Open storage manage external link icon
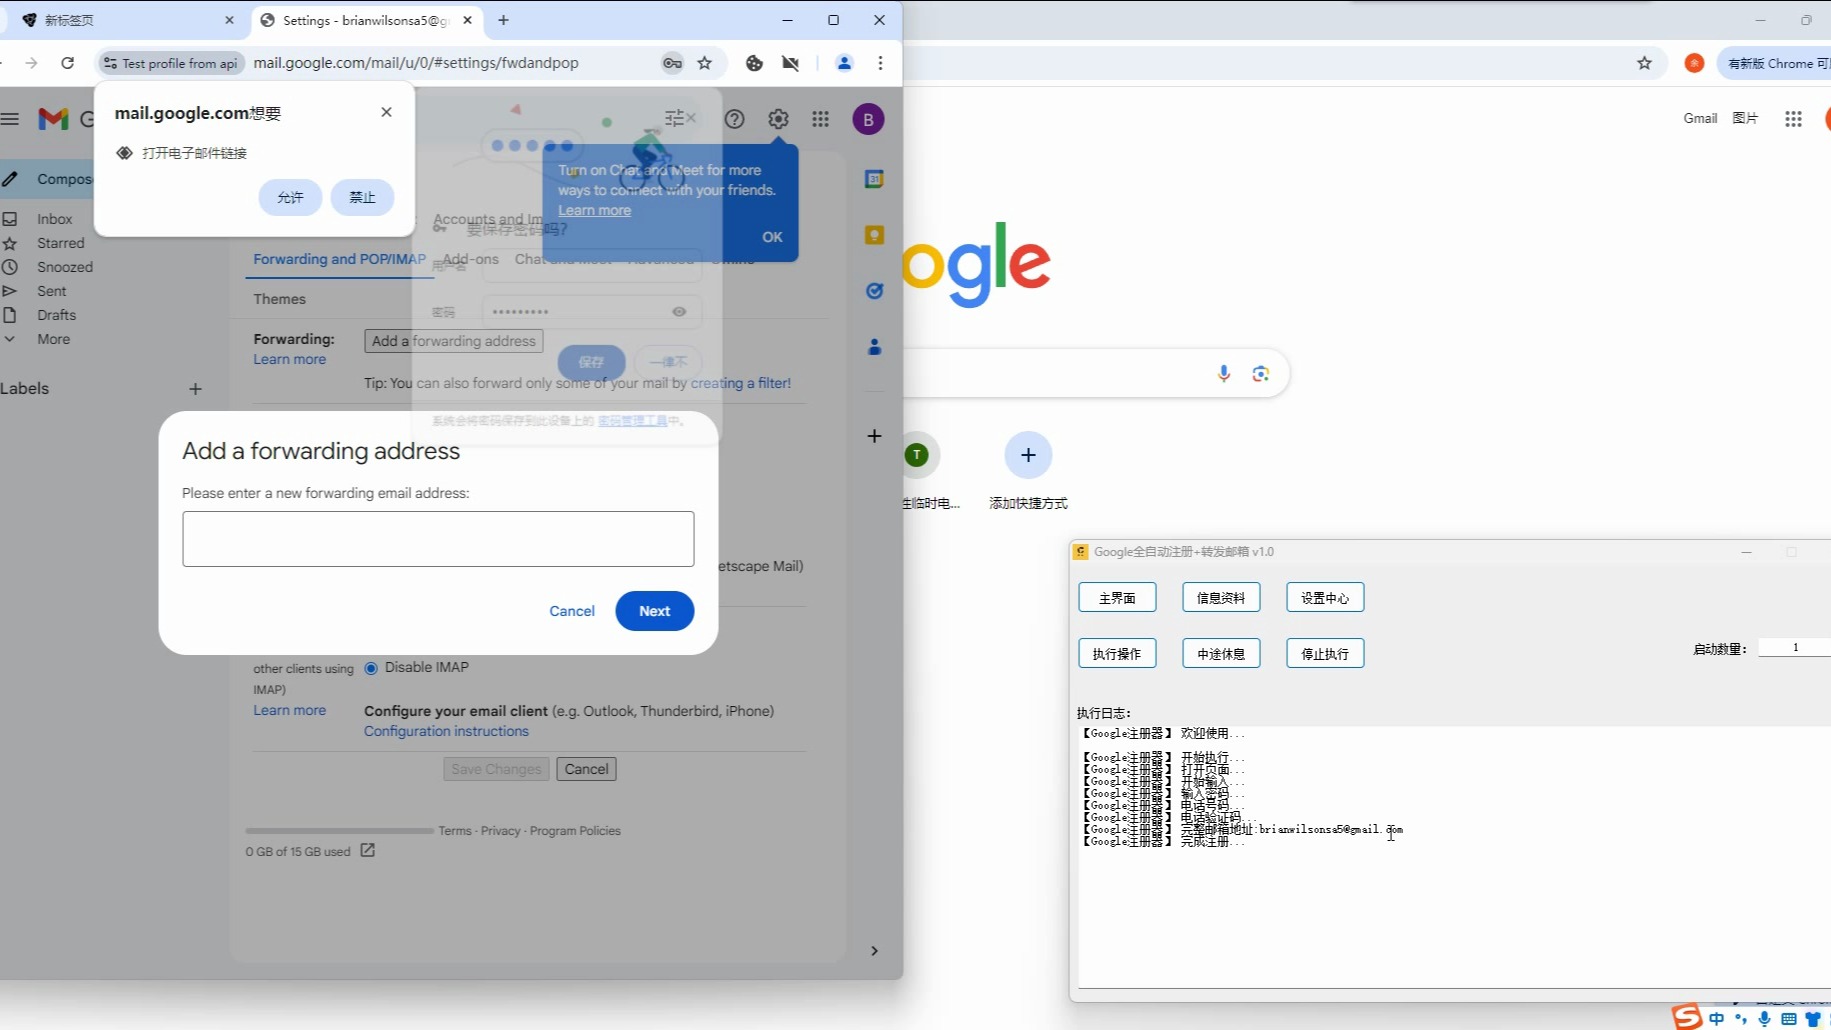This screenshot has height=1030, width=1831. click(x=367, y=850)
